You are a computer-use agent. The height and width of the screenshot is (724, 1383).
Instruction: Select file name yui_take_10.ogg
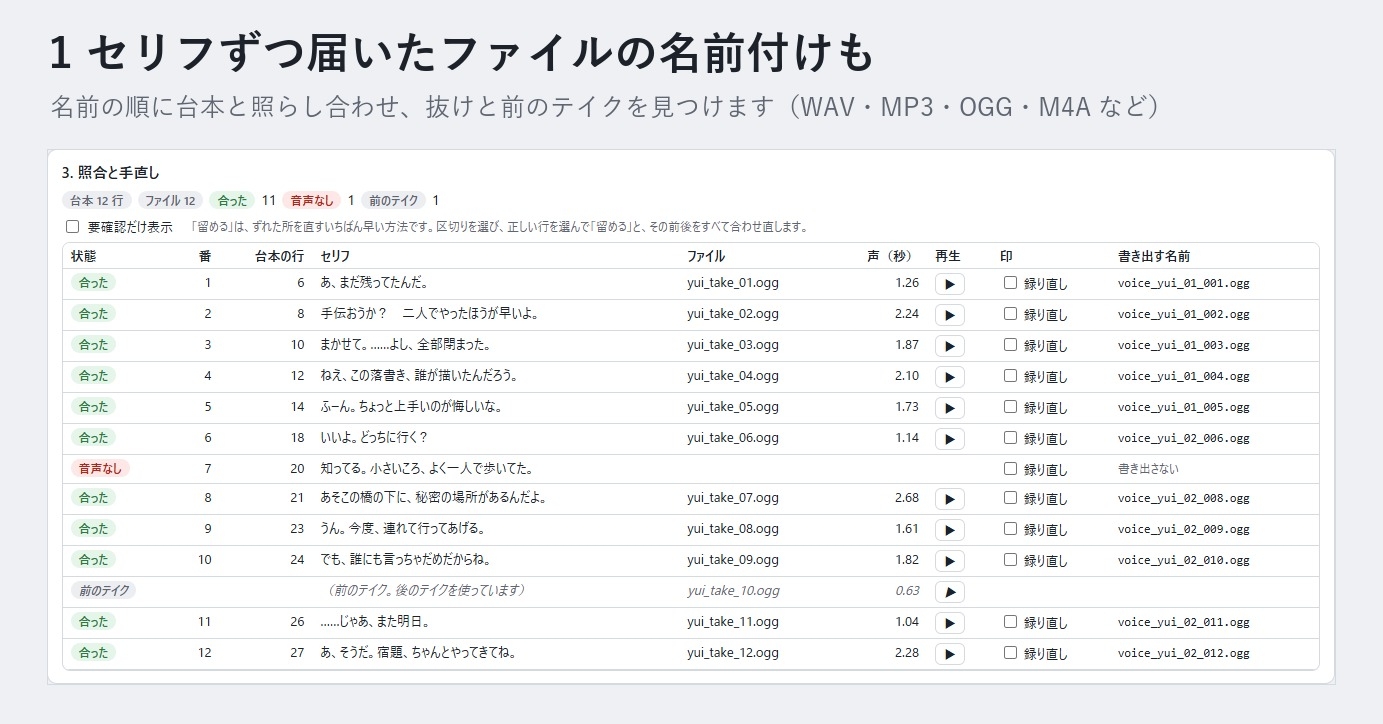point(733,591)
